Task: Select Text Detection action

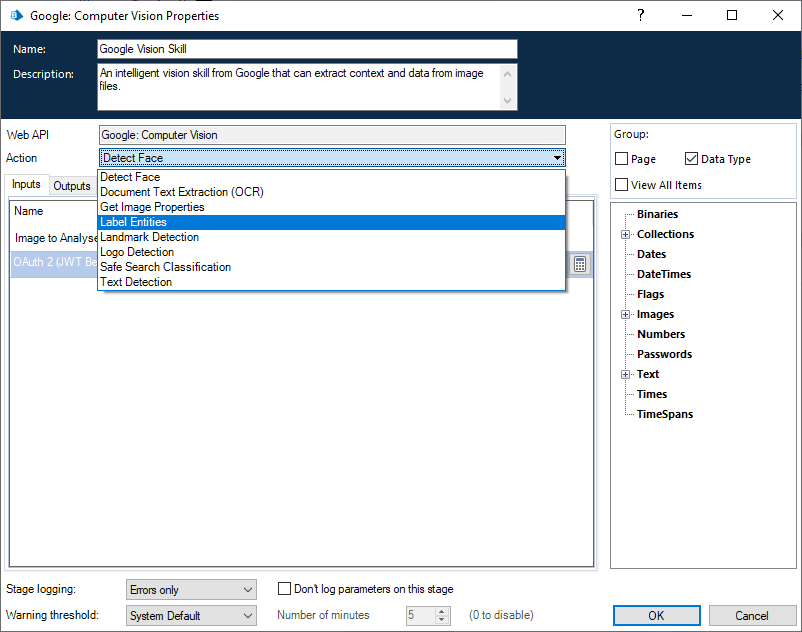Action: (331, 282)
